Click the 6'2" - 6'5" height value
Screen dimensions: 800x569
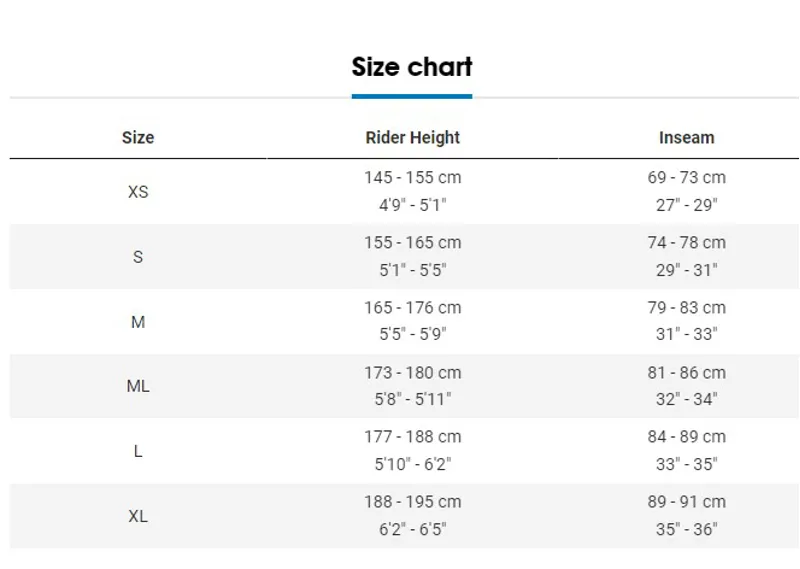(x=412, y=530)
